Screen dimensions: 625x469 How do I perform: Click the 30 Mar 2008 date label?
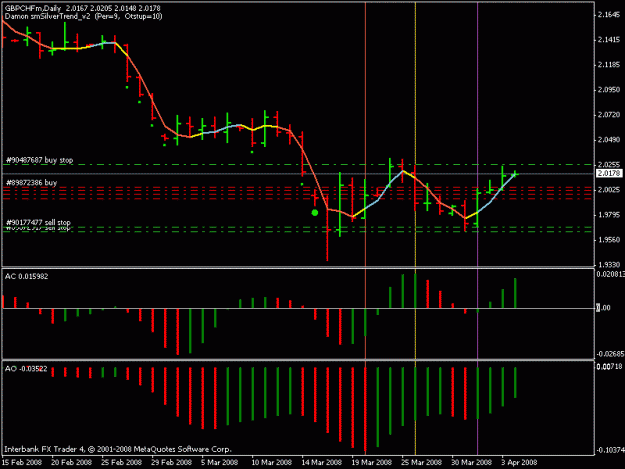click(472, 462)
